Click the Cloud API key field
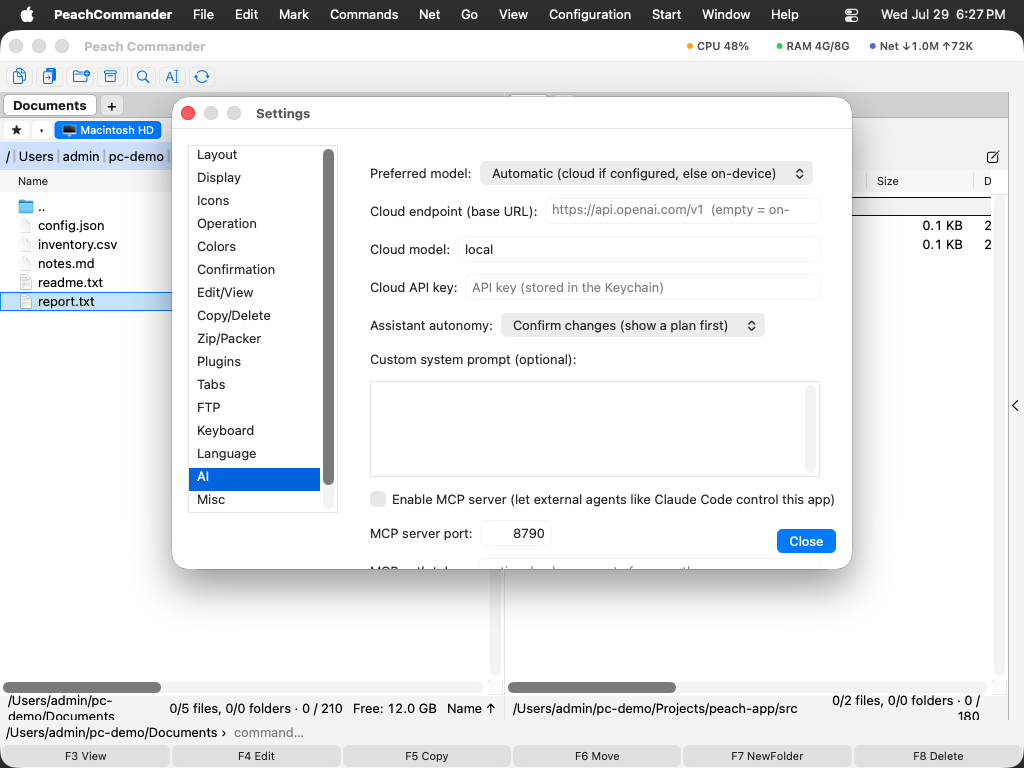This screenshot has height=768, width=1024. pyautogui.click(x=643, y=287)
